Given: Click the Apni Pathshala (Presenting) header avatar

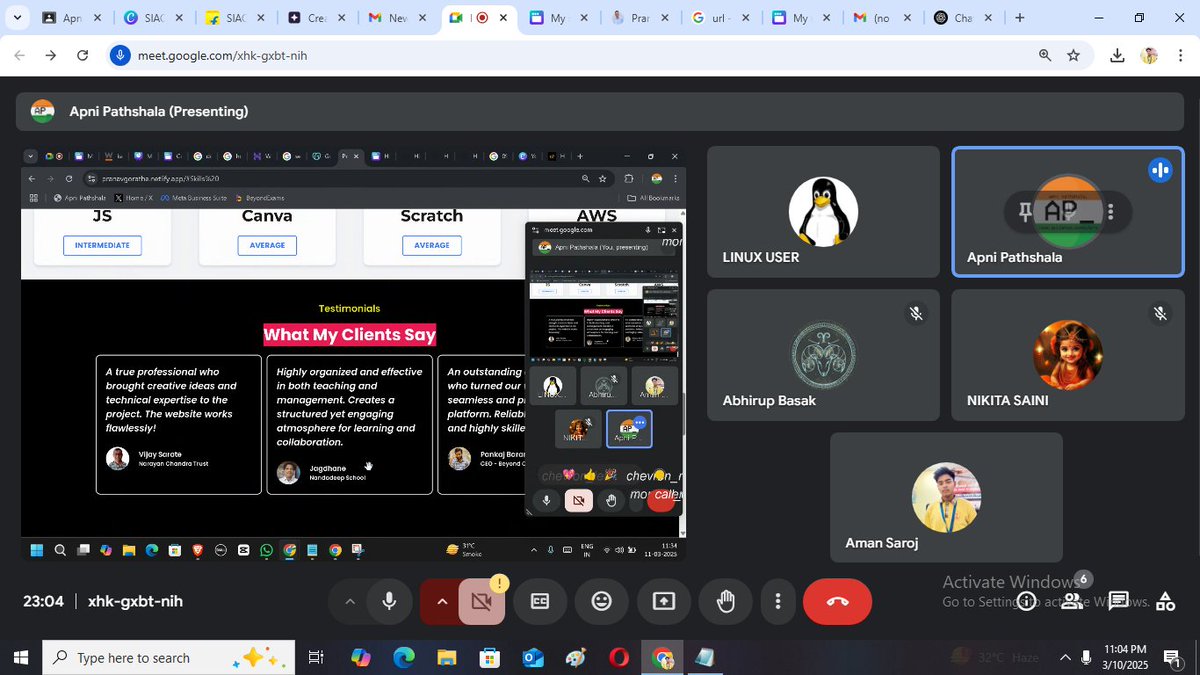Looking at the screenshot, I should tap(42, 111).
